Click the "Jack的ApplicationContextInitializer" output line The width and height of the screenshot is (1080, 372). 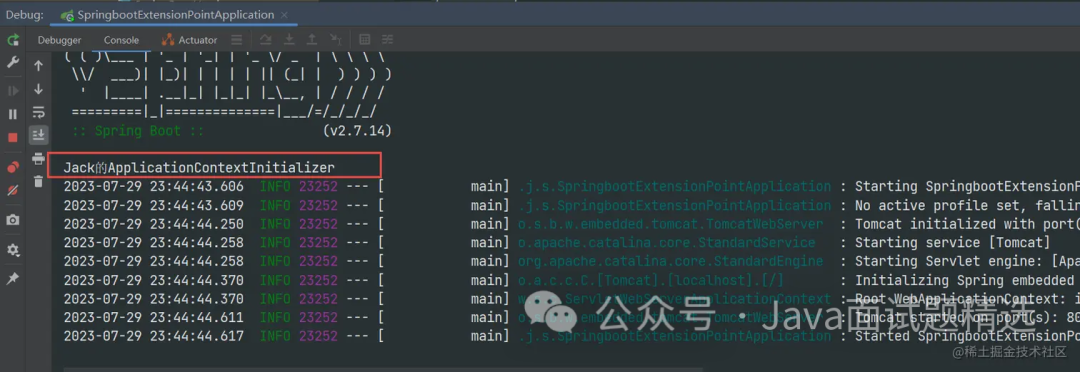click(x=199, y=167)
